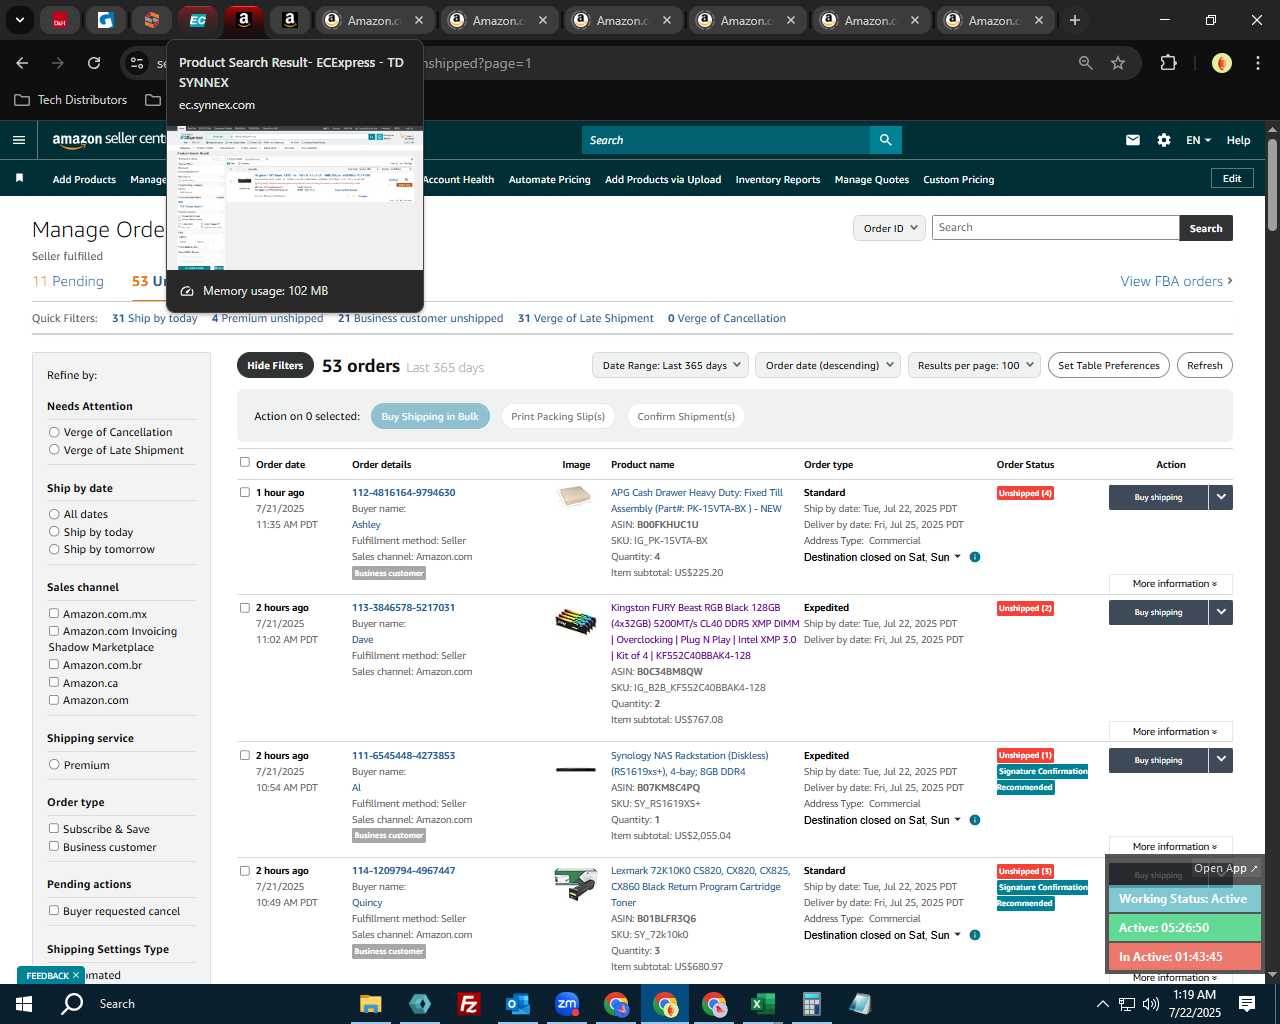Close the FEEDBACK tab with its X
This screenshot has height=1024, width=1280.
point(76,975)
